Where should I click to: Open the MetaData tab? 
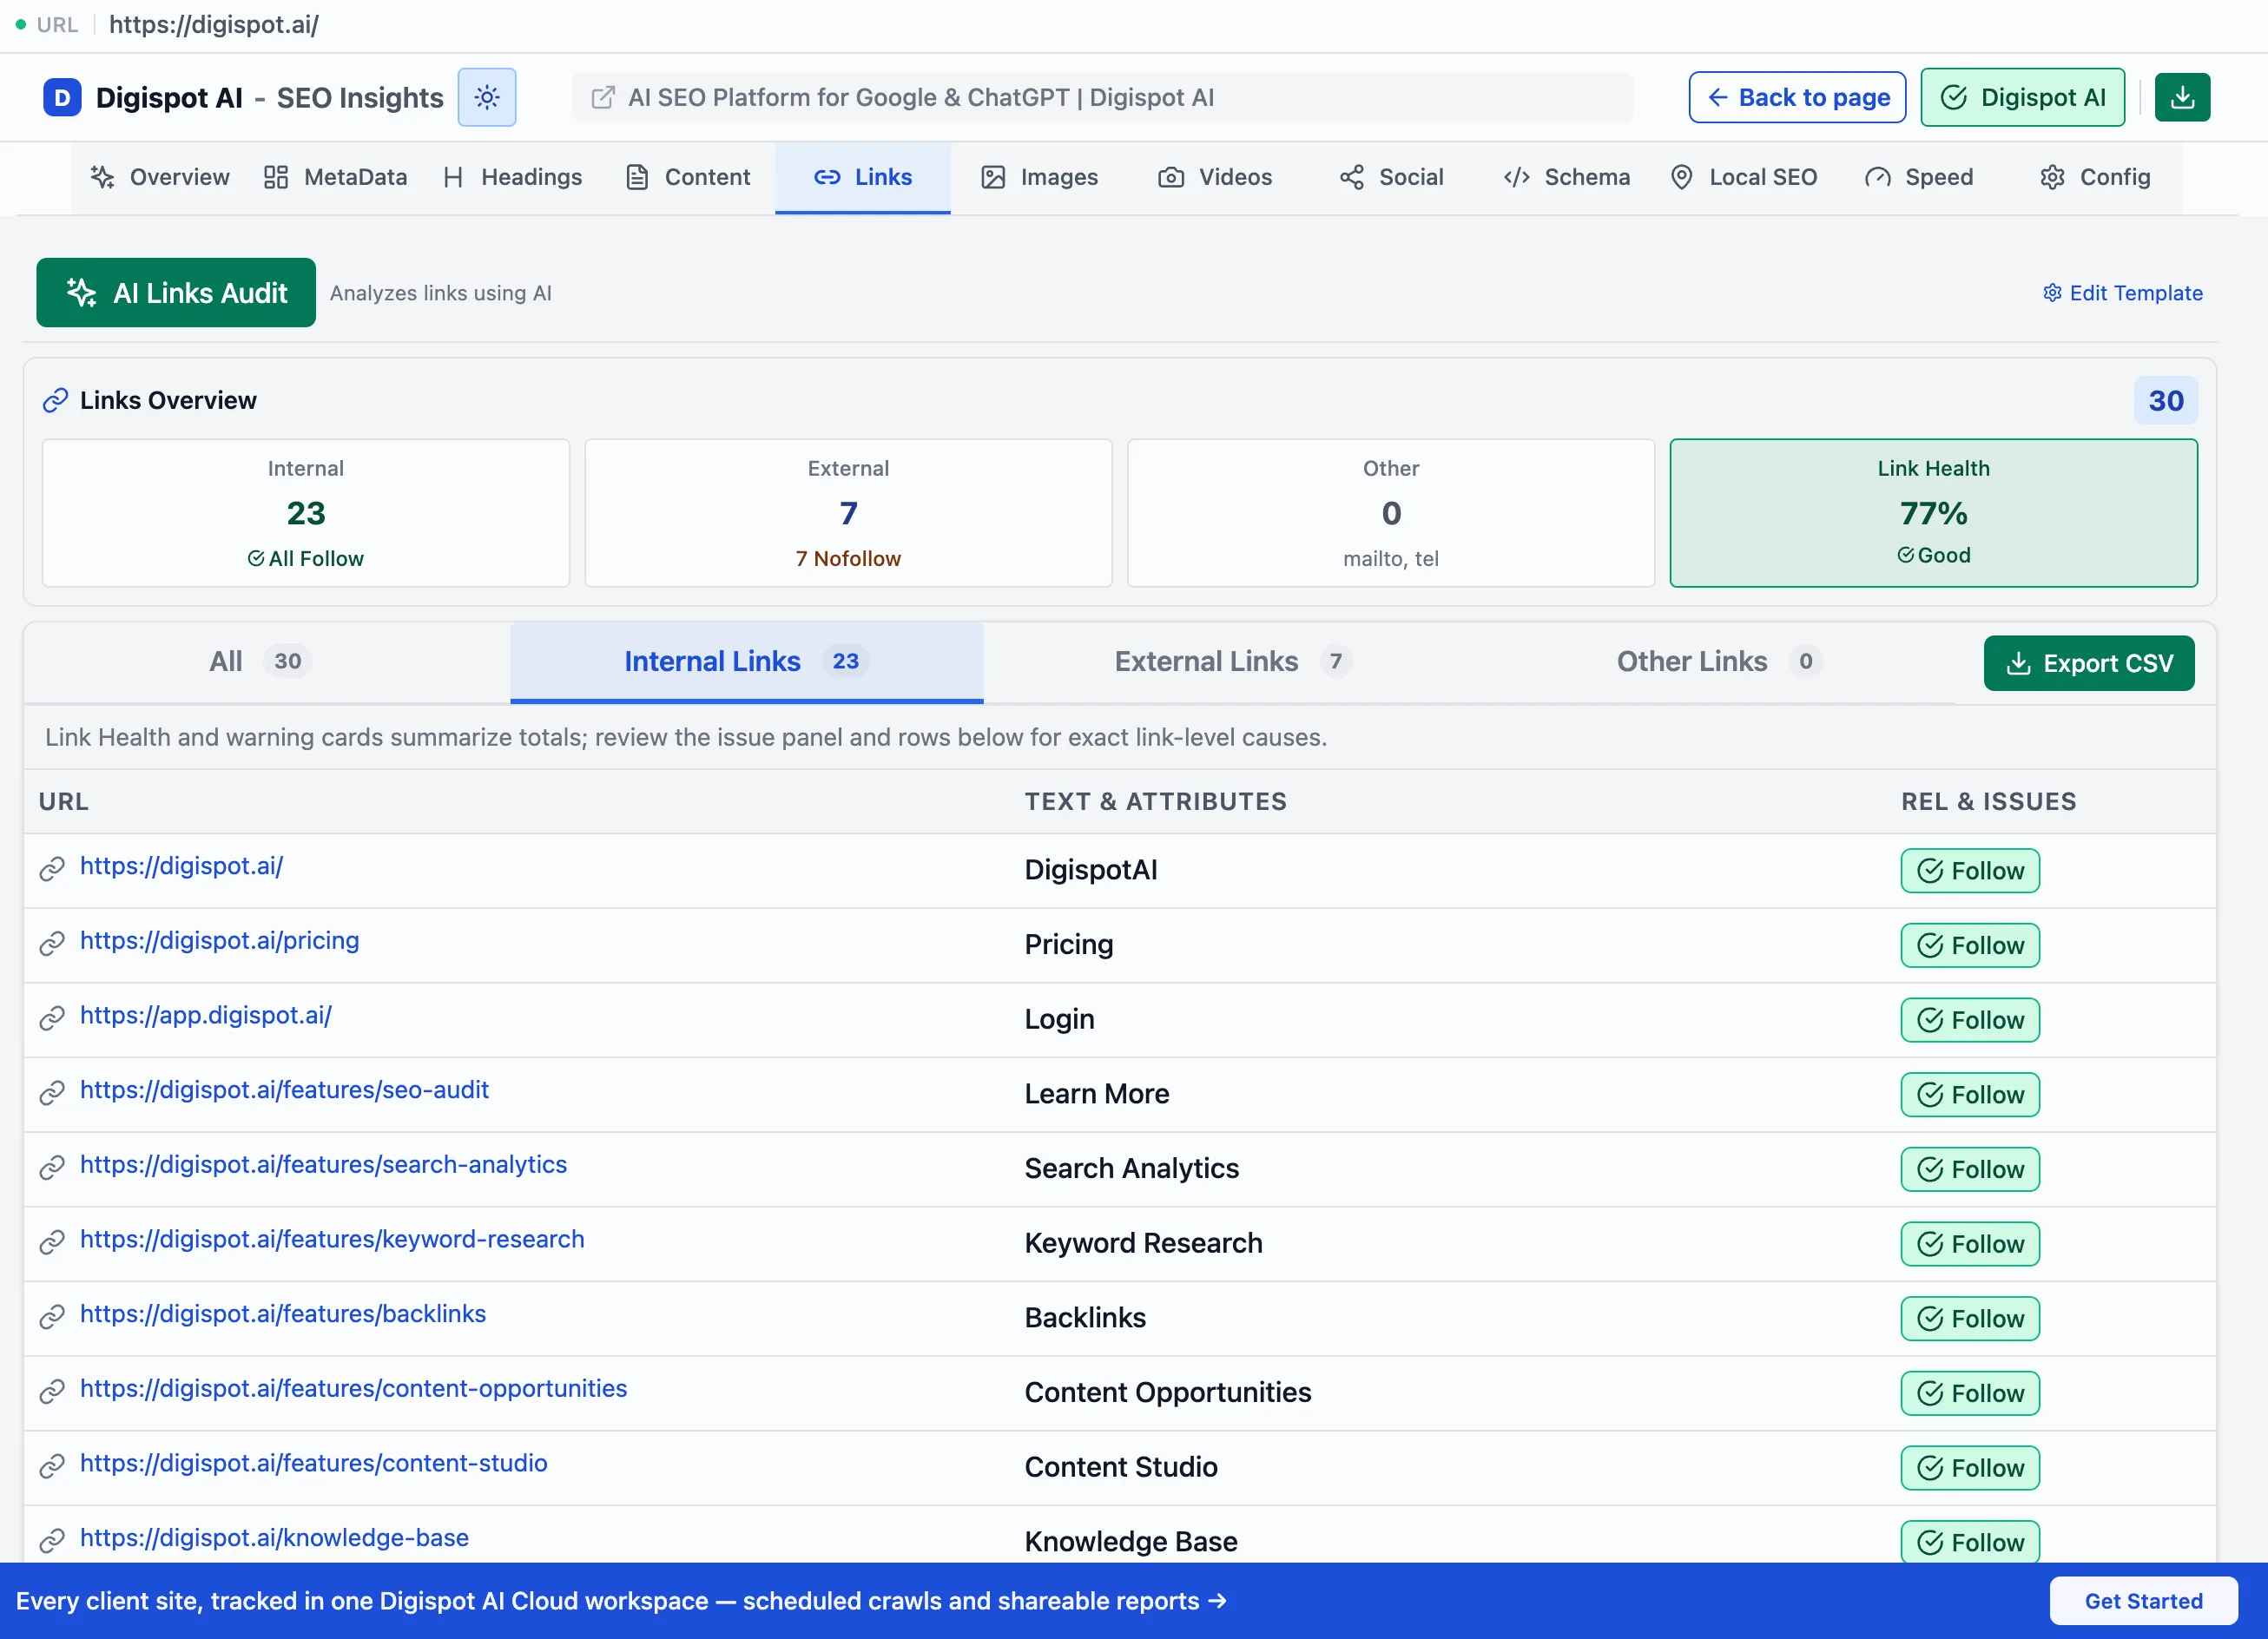[335, 177]
